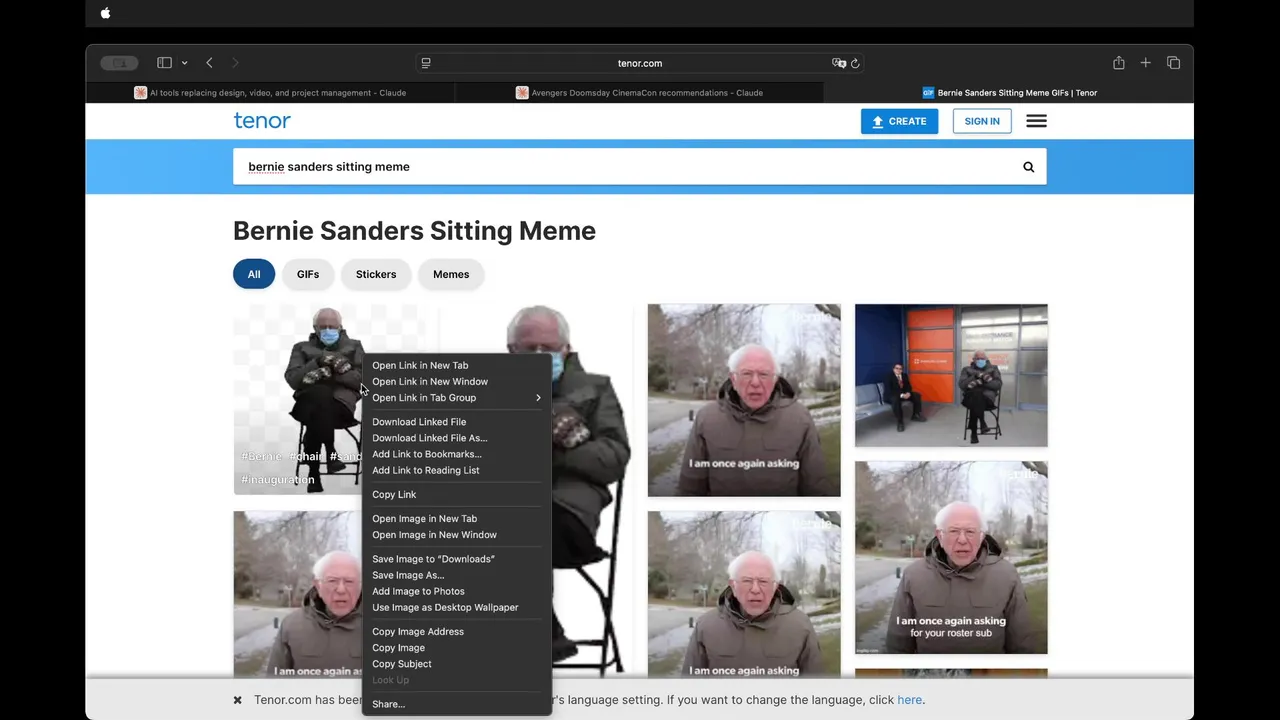Screen dimensions: 1280x720
Task: Click the translate icon in address bar
Action: [x=839, y=63]
